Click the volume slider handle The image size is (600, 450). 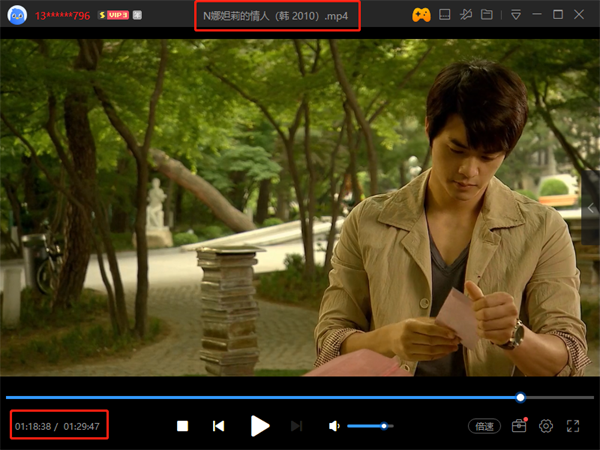coord(384,426)
